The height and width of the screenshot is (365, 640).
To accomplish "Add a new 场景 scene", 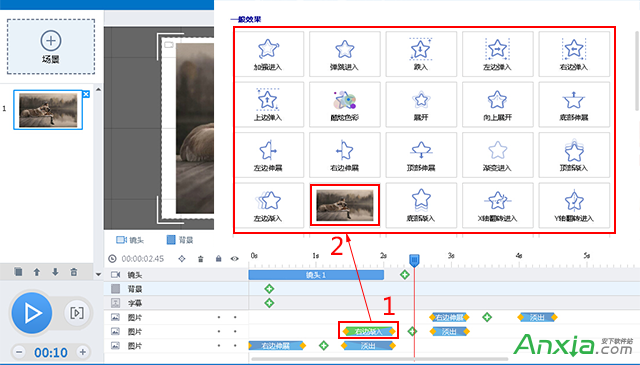I will (x=51, y=47).
